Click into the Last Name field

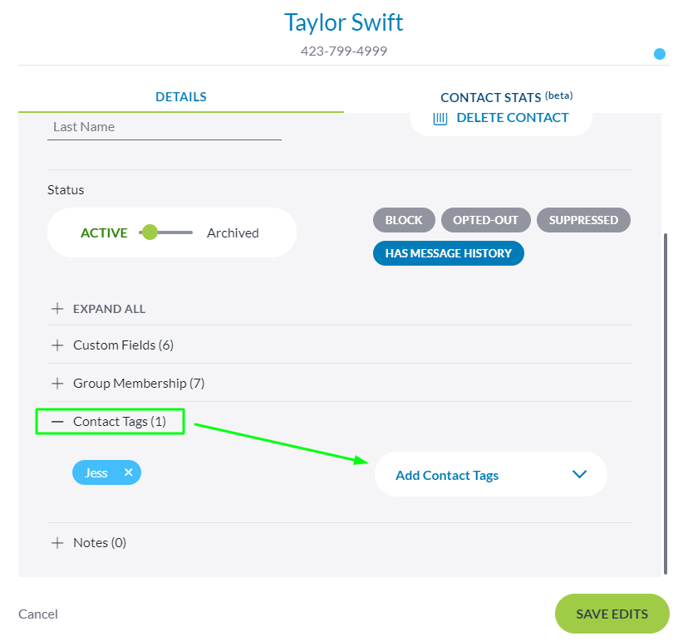click(164, 127)
